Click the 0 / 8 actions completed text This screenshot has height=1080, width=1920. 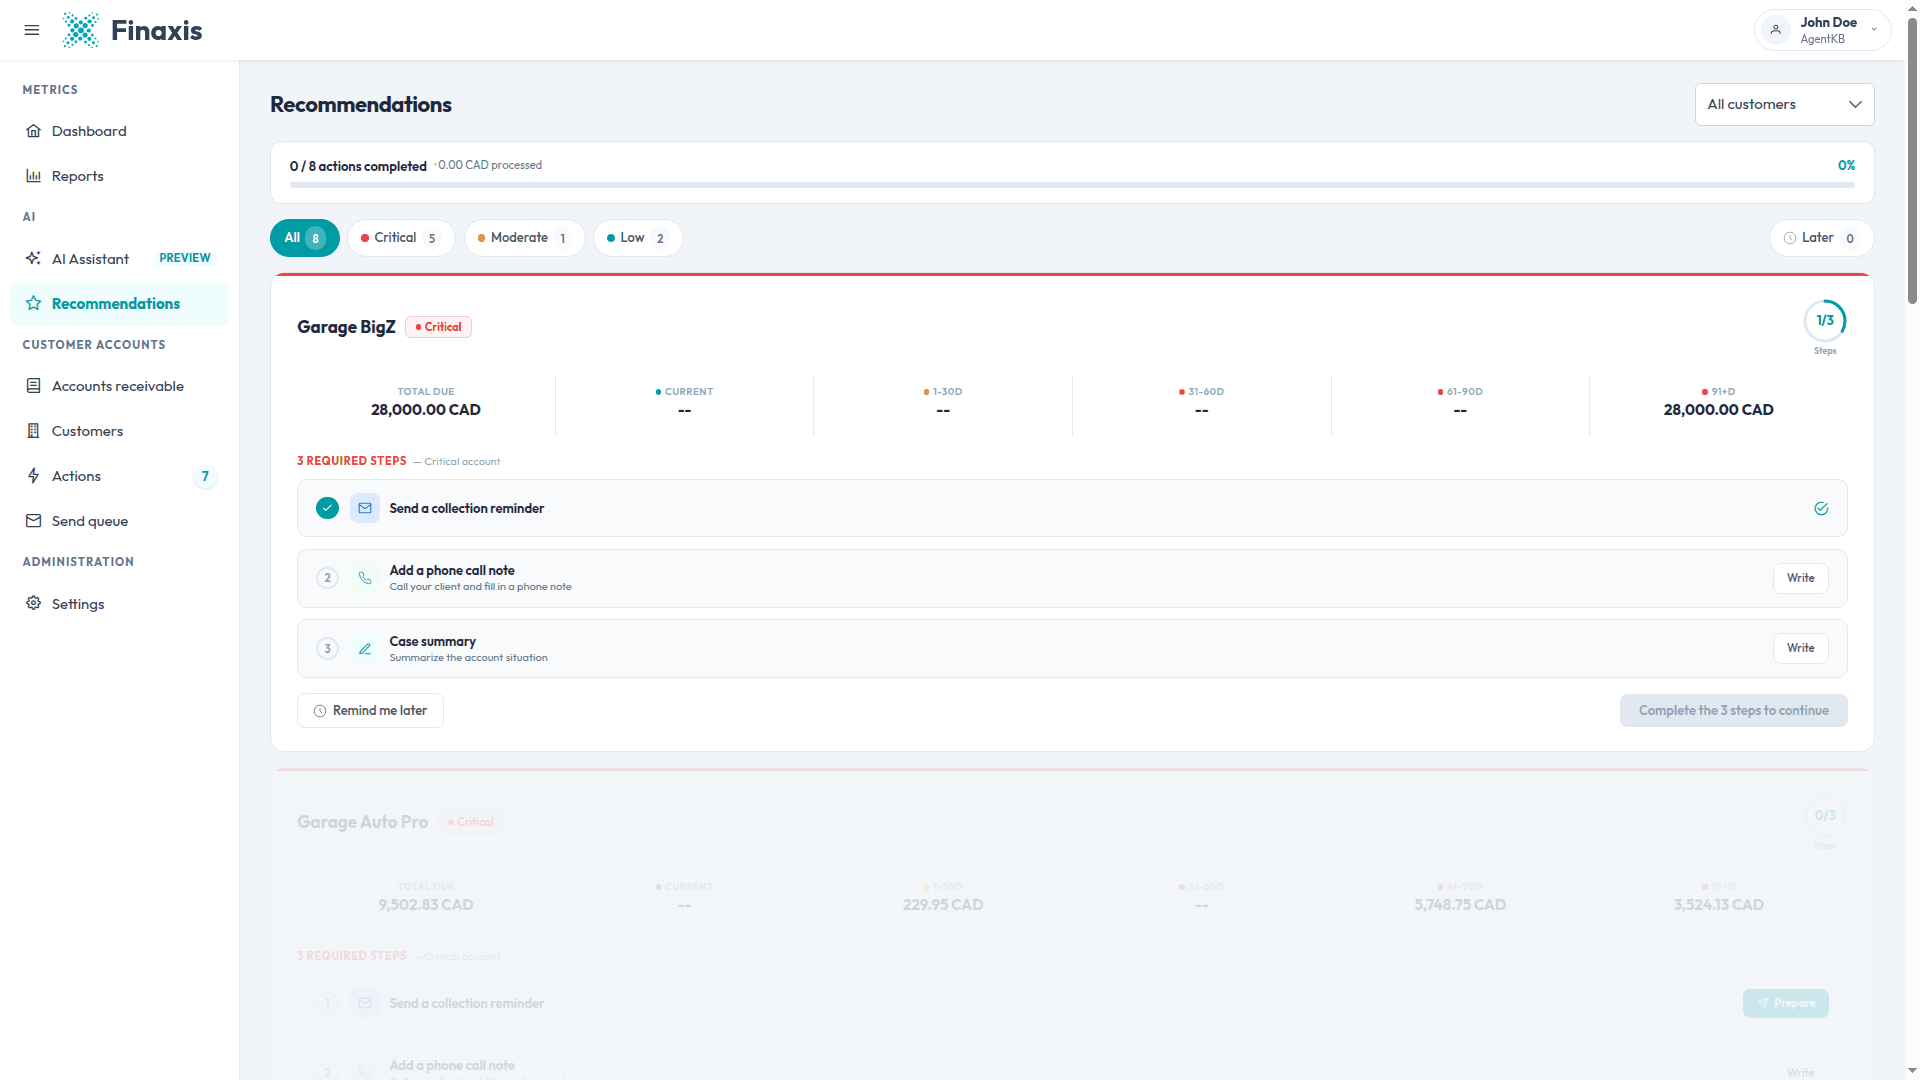[358, 166]
